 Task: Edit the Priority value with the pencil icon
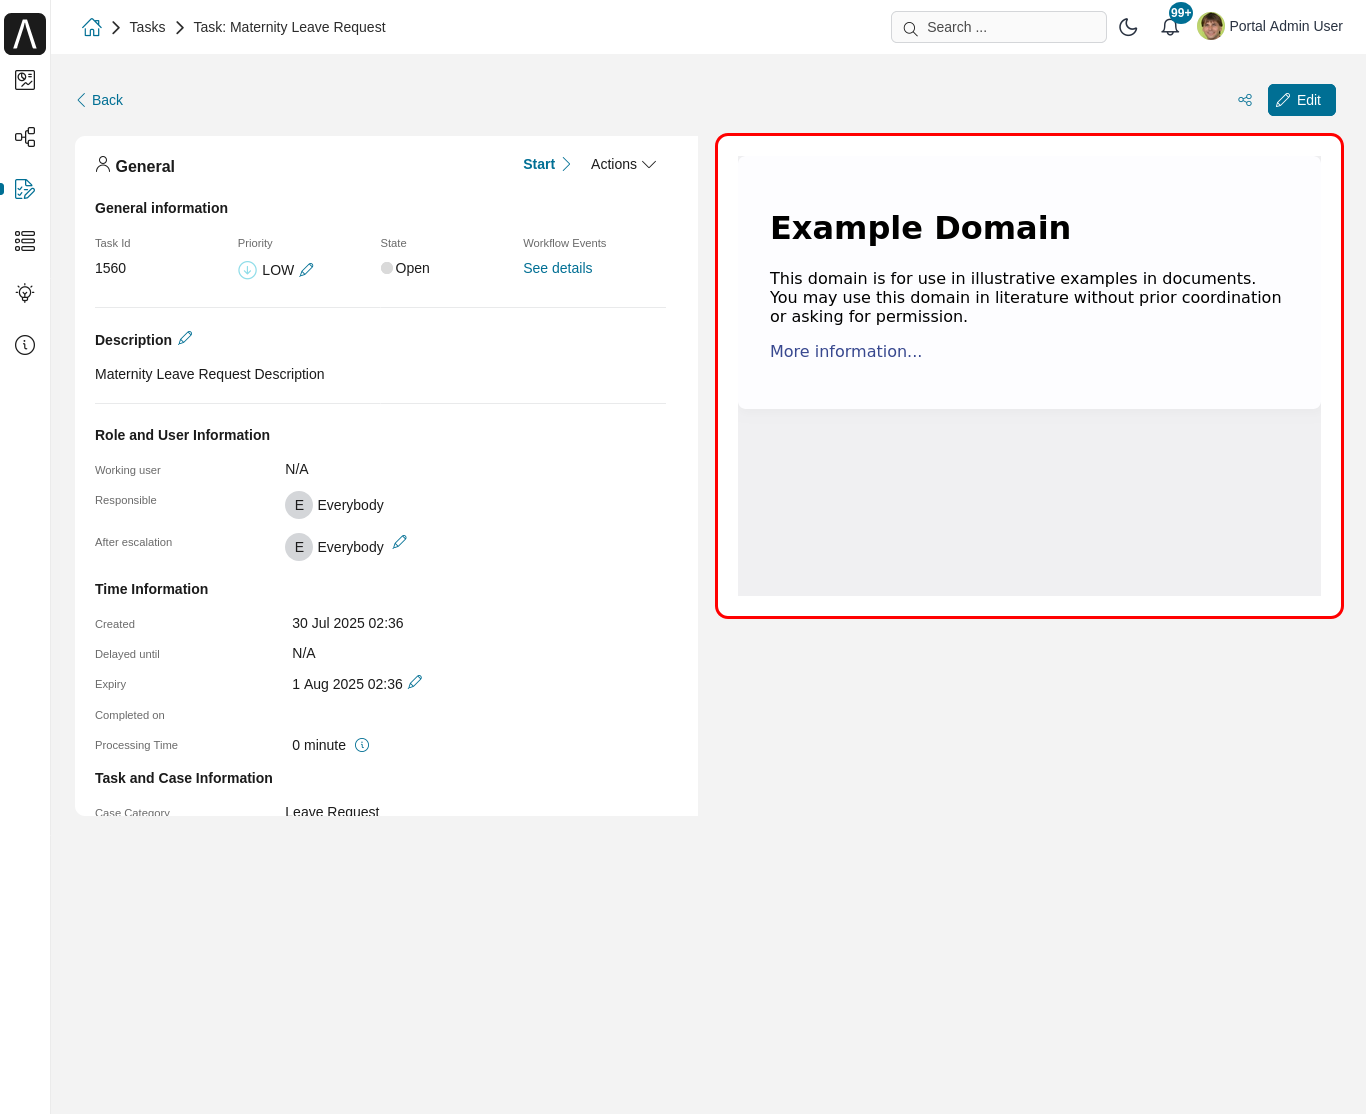(307, 269)
